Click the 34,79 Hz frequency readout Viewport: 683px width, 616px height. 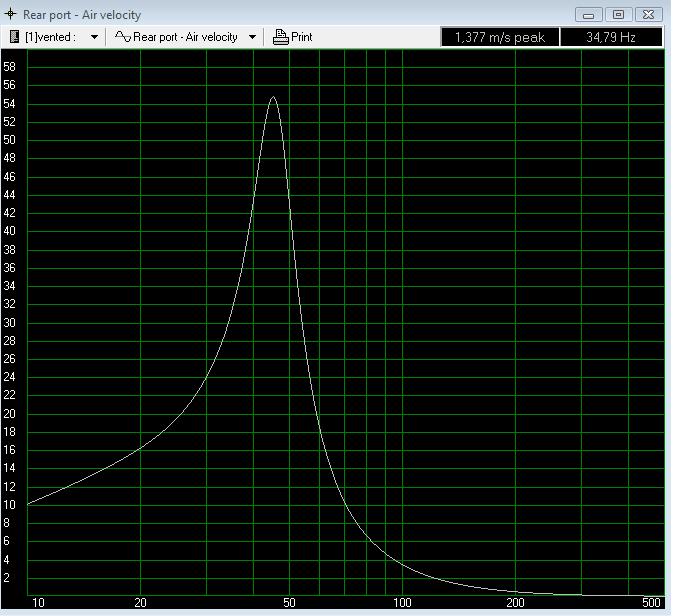pos(611,37)
